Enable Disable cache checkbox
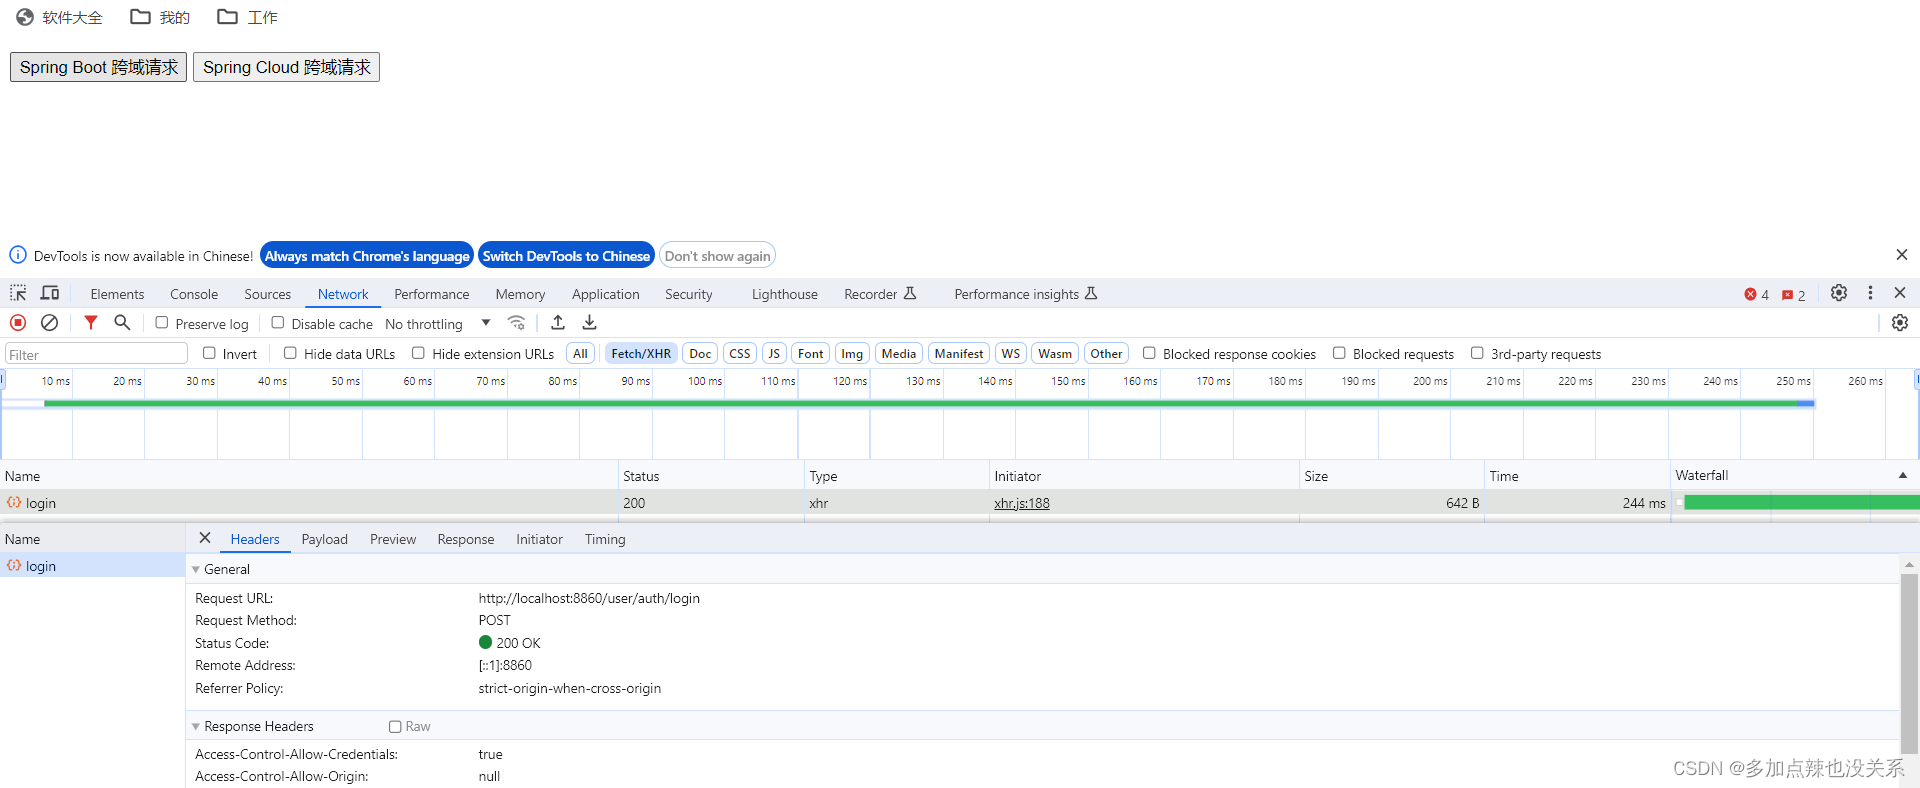The height and width of the screenshot is (788, 1920). tap(278, 323)
